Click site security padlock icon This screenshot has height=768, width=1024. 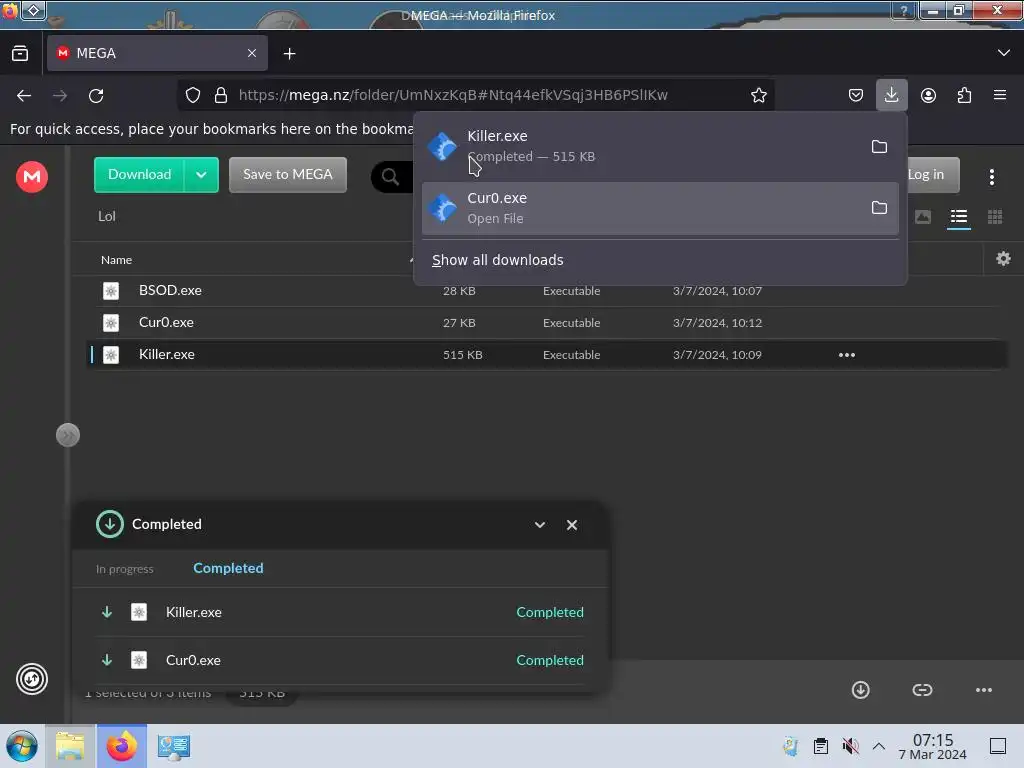tap(221, 95)
